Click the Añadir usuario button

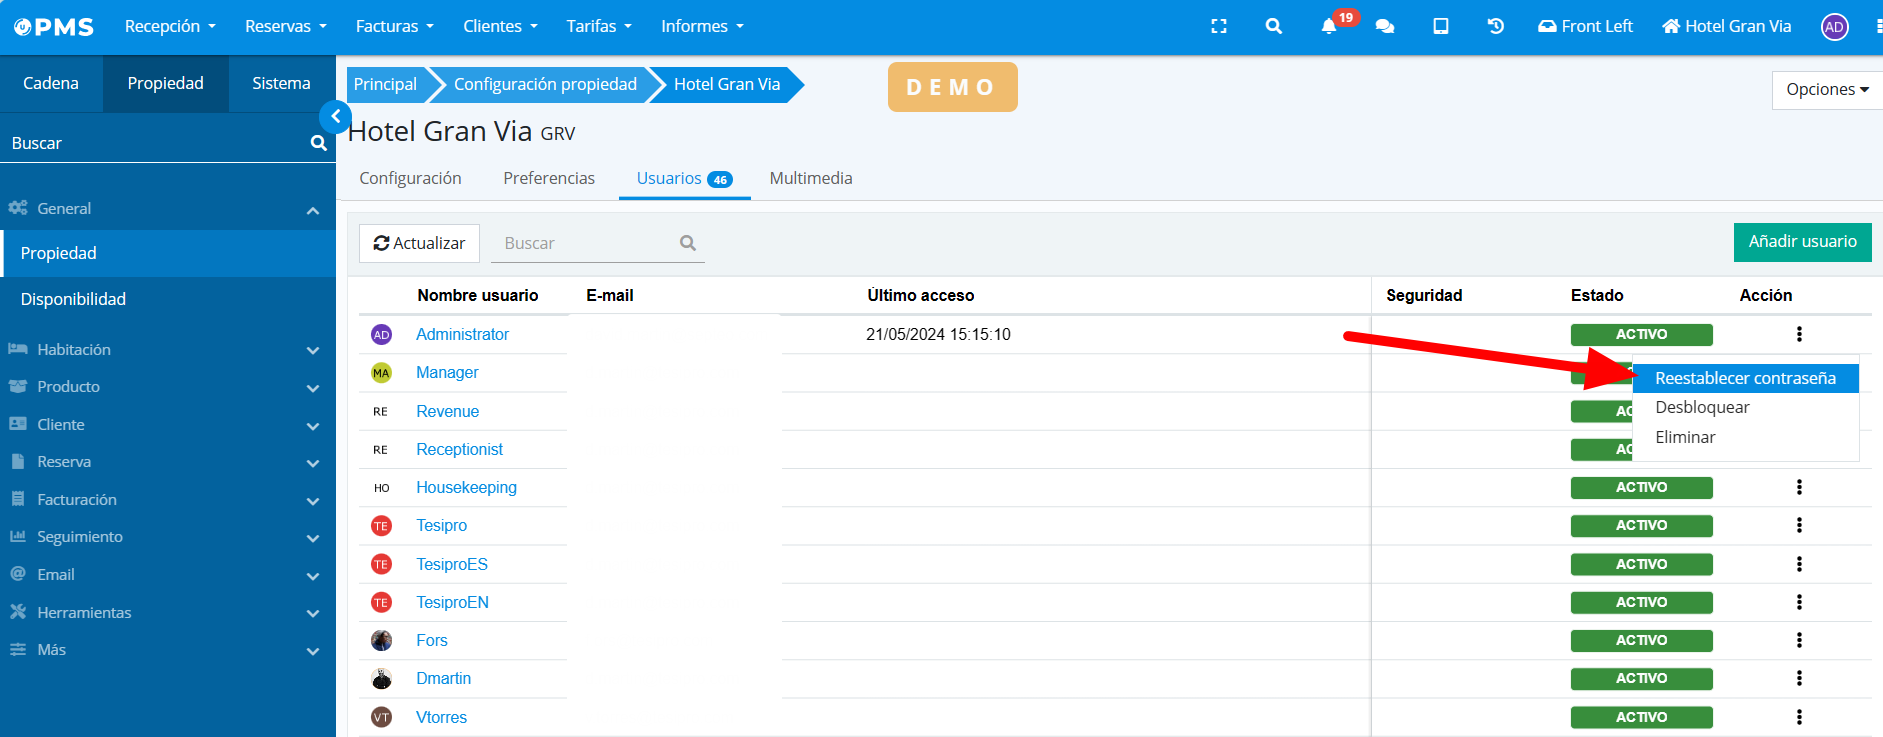tap(1801, 242)
